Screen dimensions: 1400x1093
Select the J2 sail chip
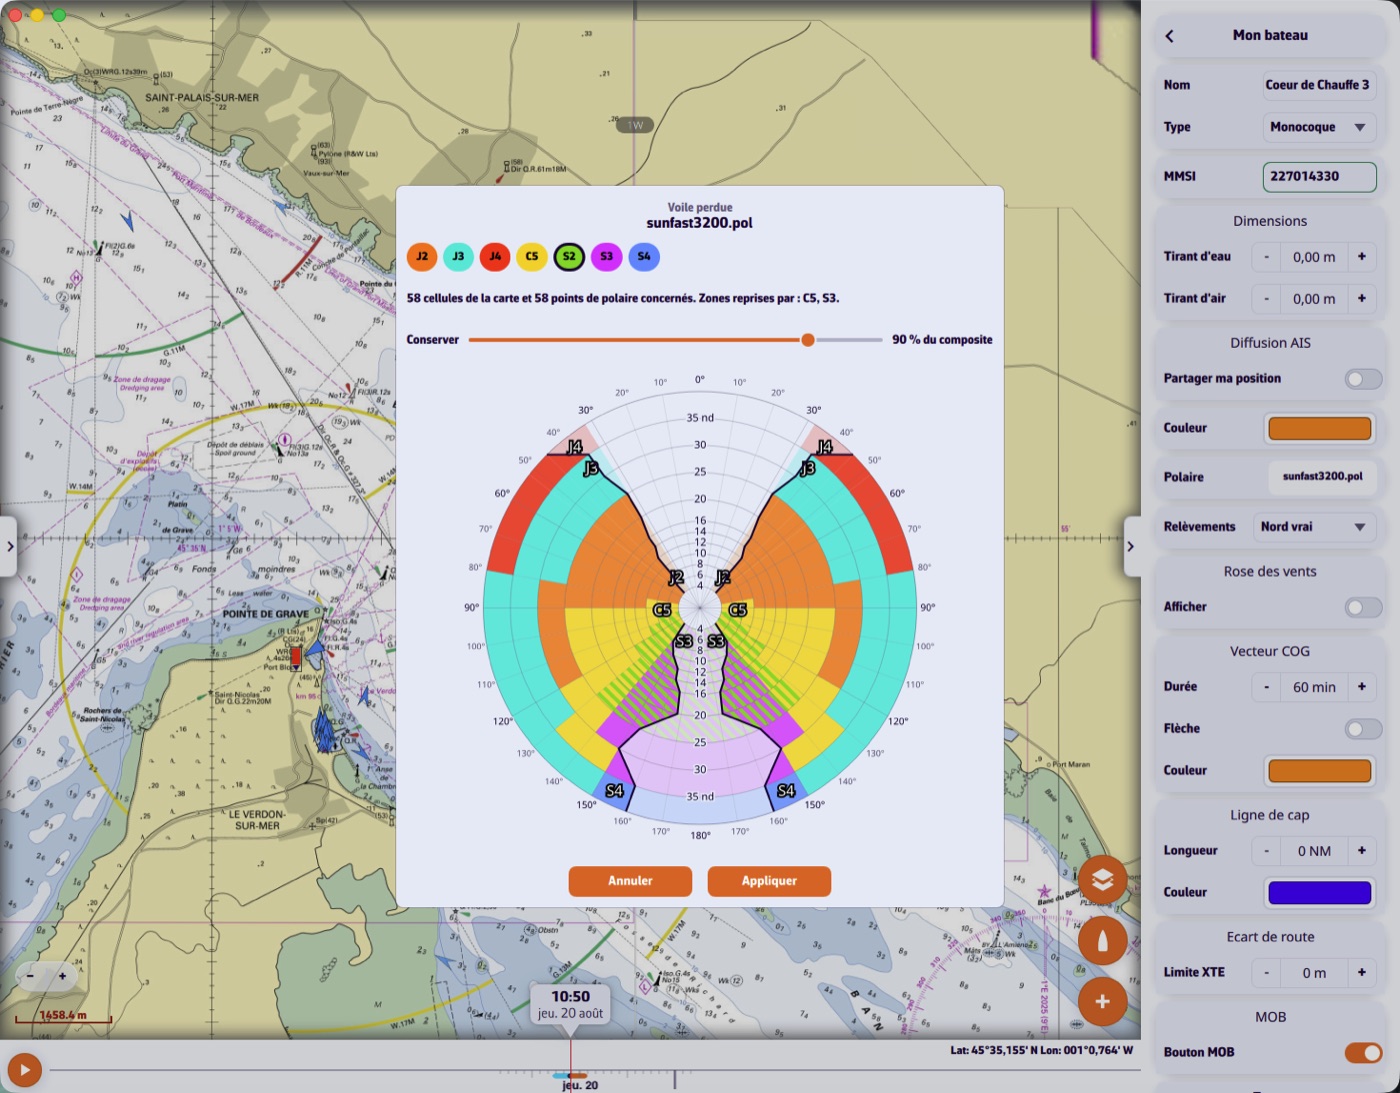(422, 257)
